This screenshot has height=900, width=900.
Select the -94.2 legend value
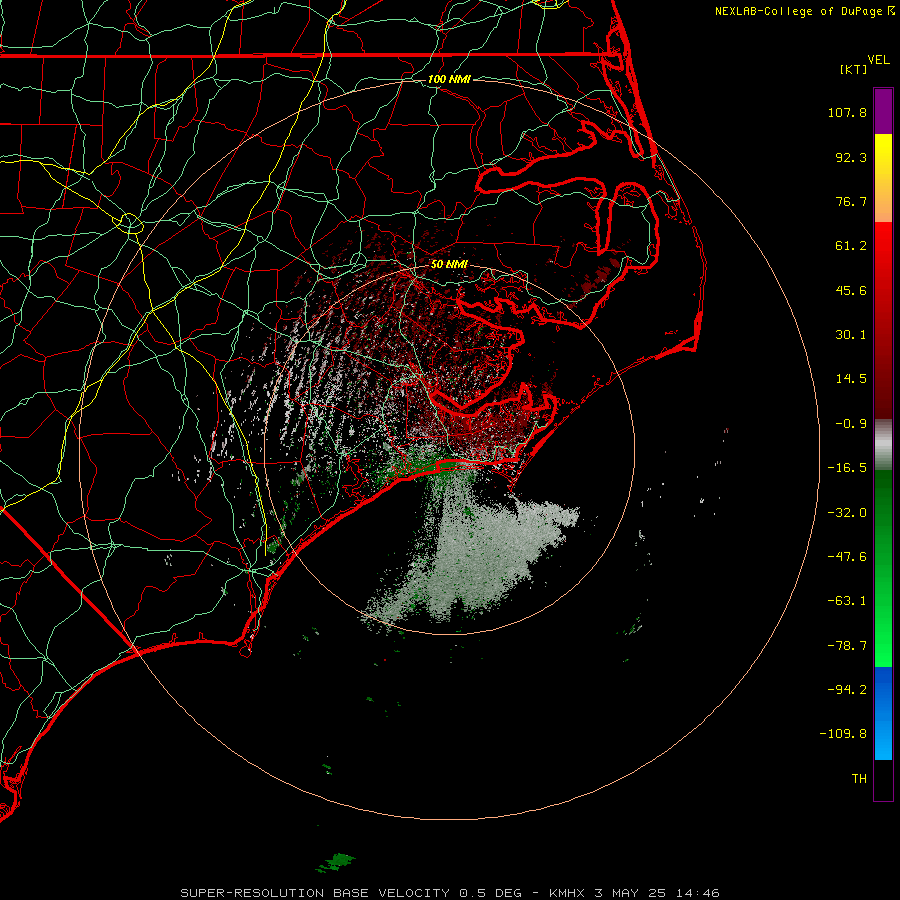[x=847, y=690]
